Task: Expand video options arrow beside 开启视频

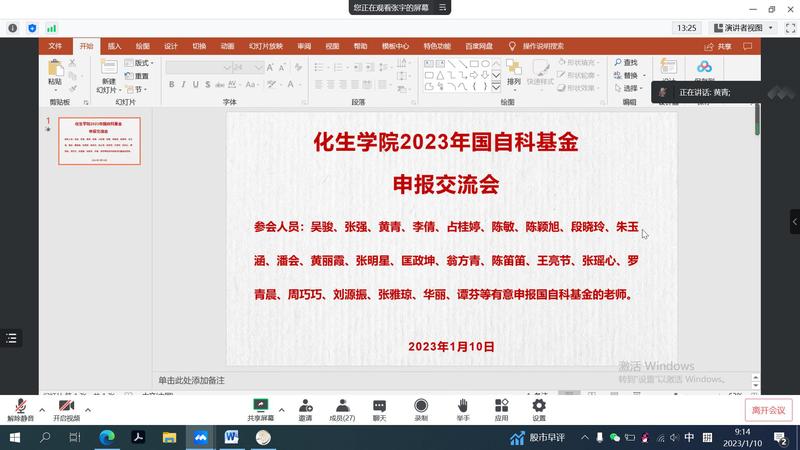Action: click(x=88, y=409)
